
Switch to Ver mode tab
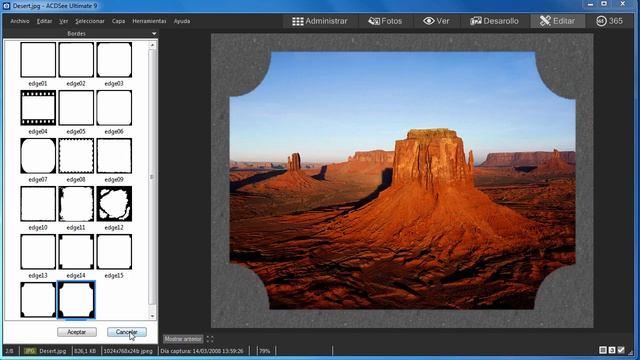click(436, 21)
